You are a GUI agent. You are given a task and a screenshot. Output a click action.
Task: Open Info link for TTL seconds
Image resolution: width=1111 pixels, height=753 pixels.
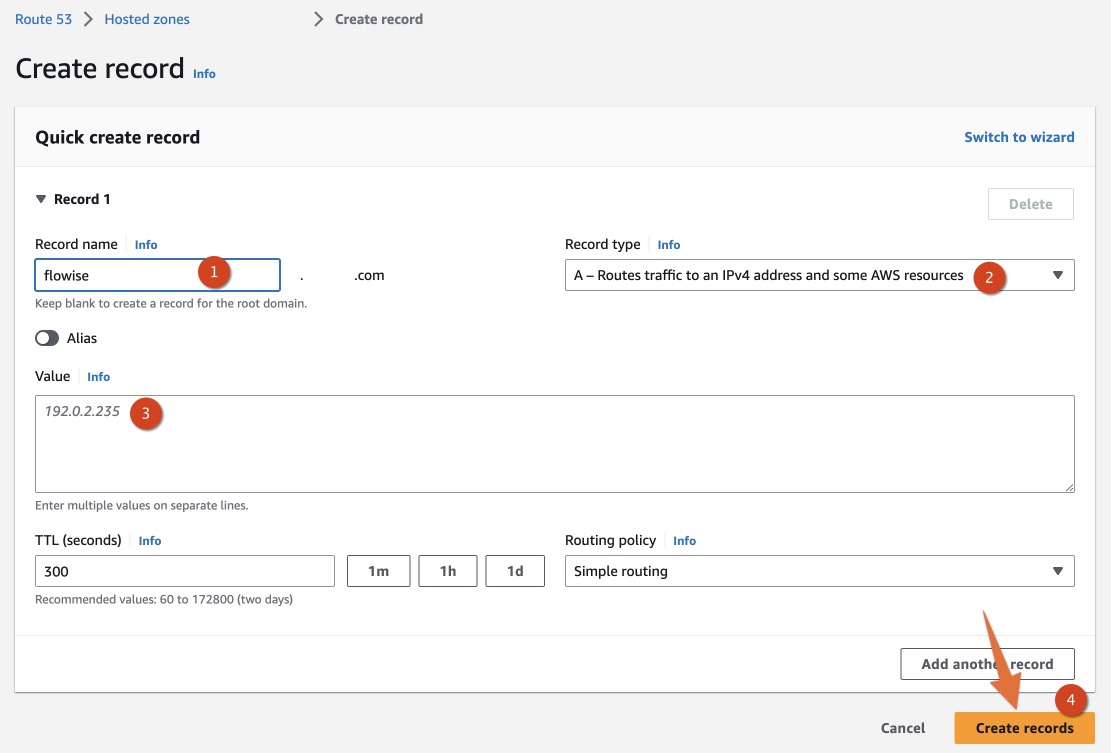click(x=150, y=541)
